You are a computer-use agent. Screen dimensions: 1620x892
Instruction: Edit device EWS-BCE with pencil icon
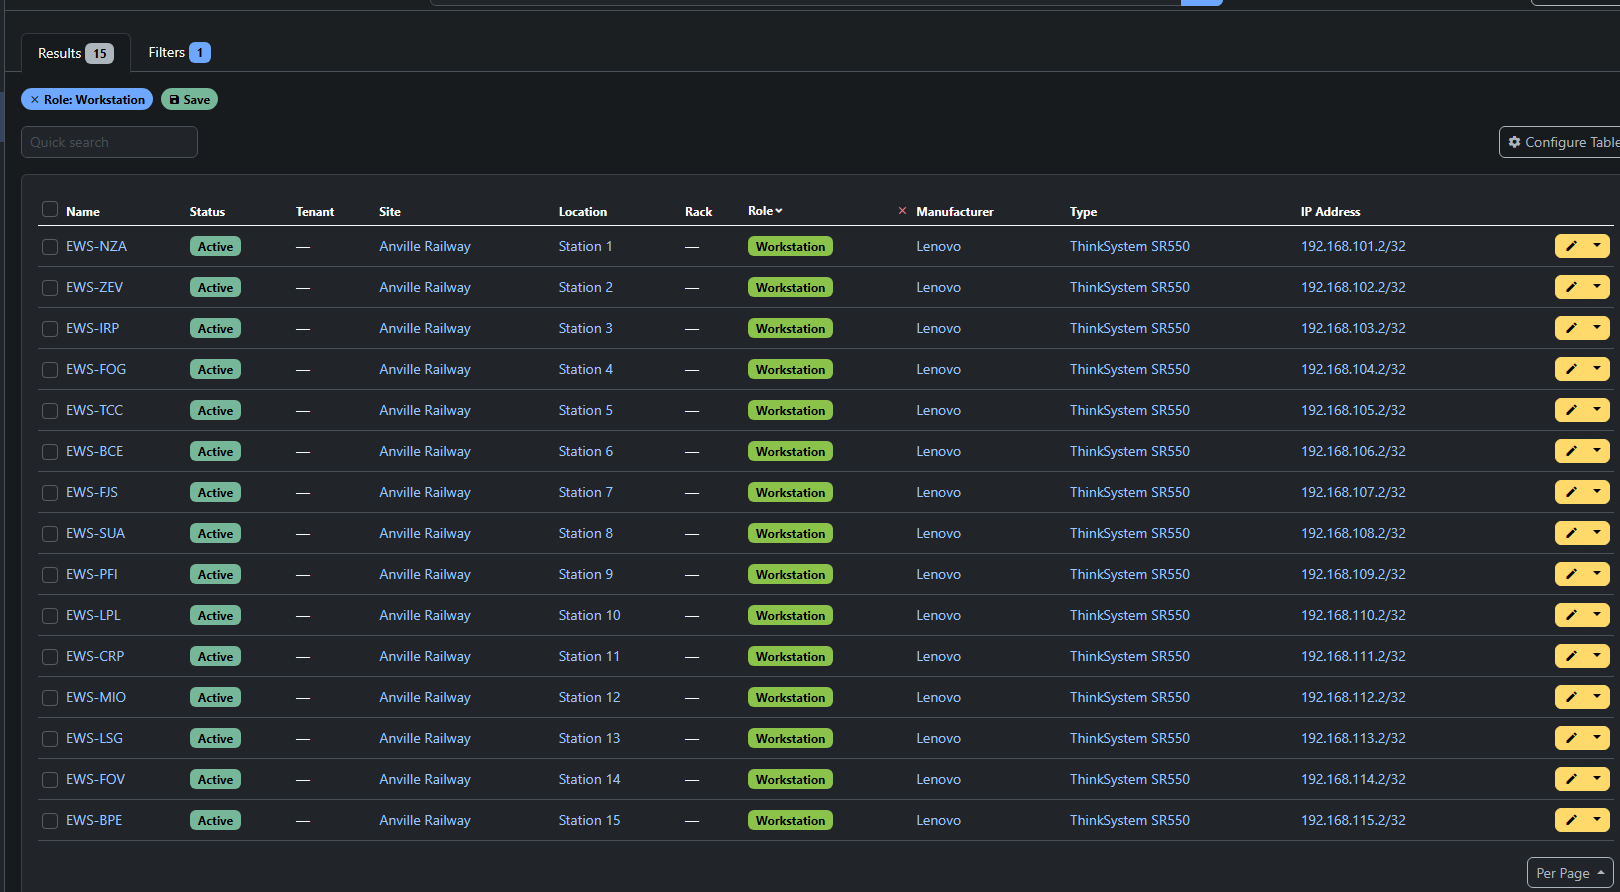tap(1571, 451)
